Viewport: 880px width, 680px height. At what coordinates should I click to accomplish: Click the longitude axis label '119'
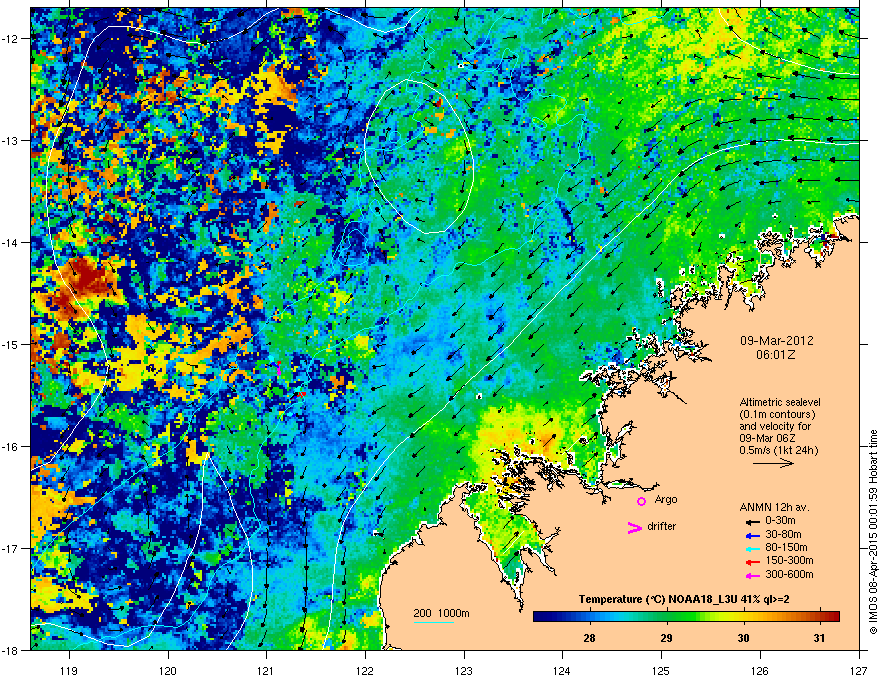tap(69, 670)
